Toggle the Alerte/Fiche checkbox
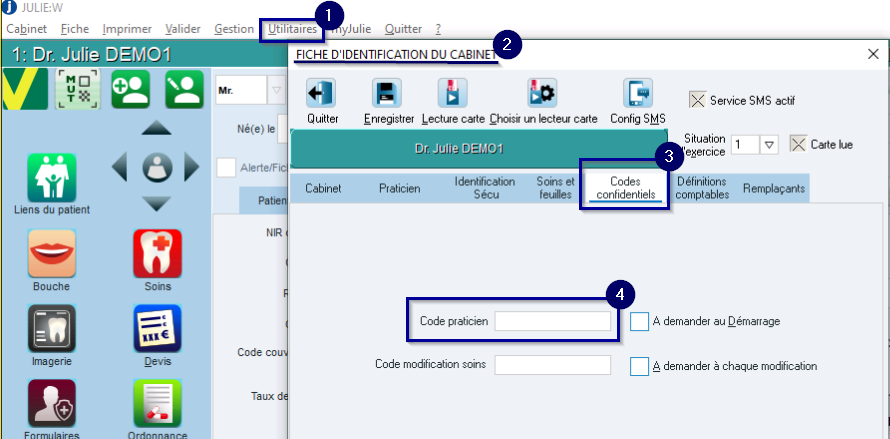The width and height of the screenshot is (890, 439). click(226, 168)
